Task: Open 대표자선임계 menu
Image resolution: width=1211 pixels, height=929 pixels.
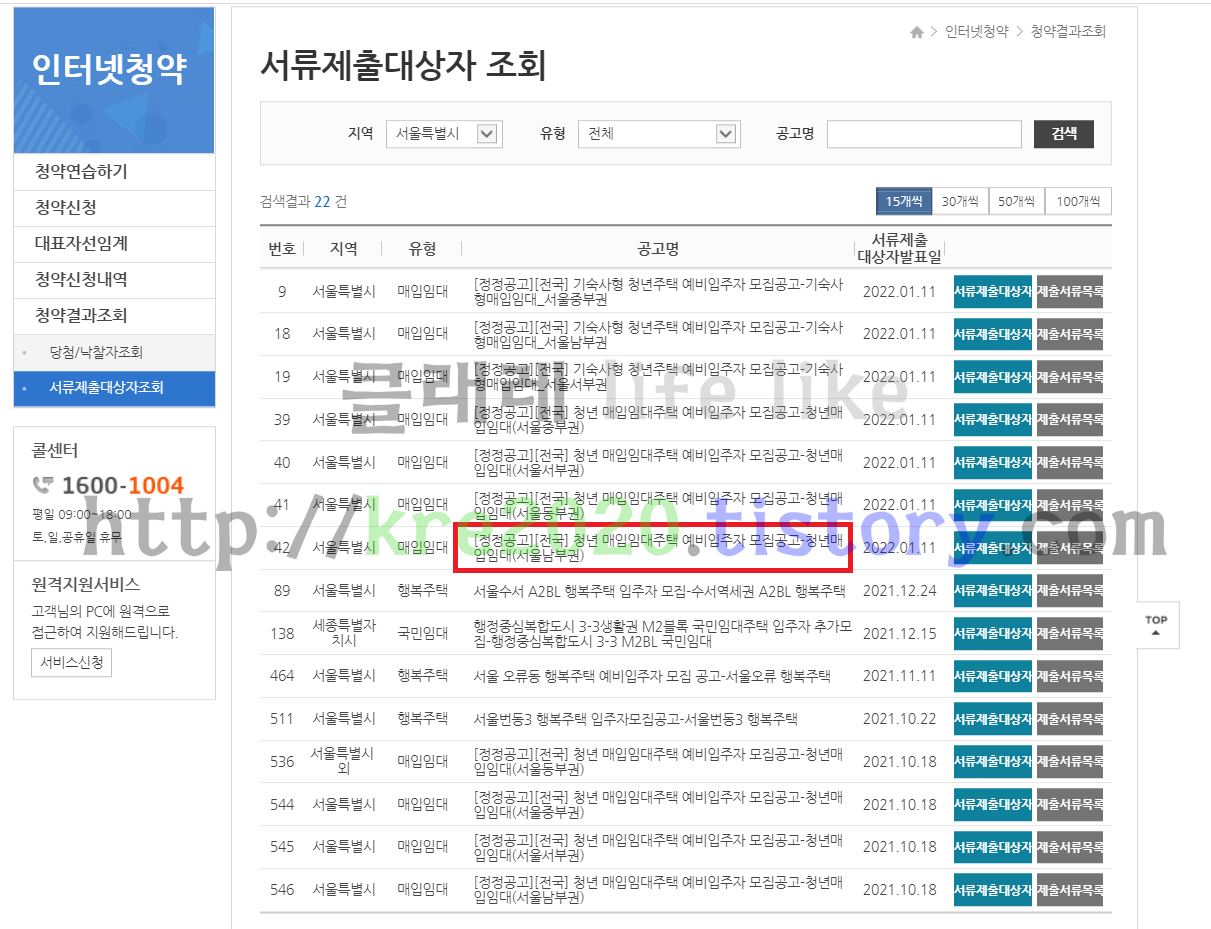Action: click(x=114, y=244)
